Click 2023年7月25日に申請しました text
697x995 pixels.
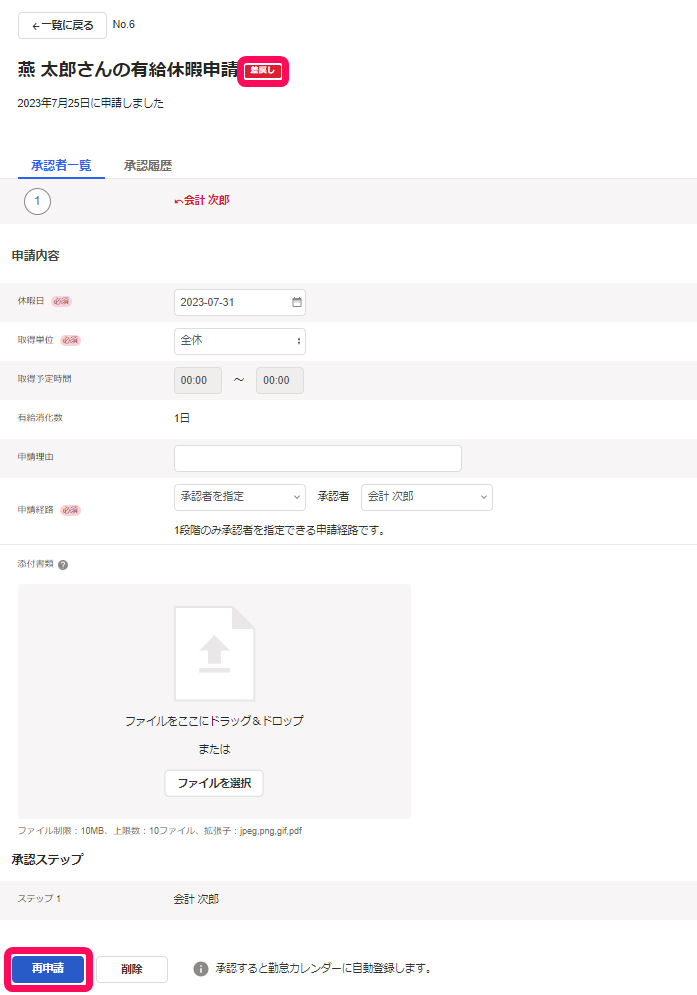coord(91,103)
